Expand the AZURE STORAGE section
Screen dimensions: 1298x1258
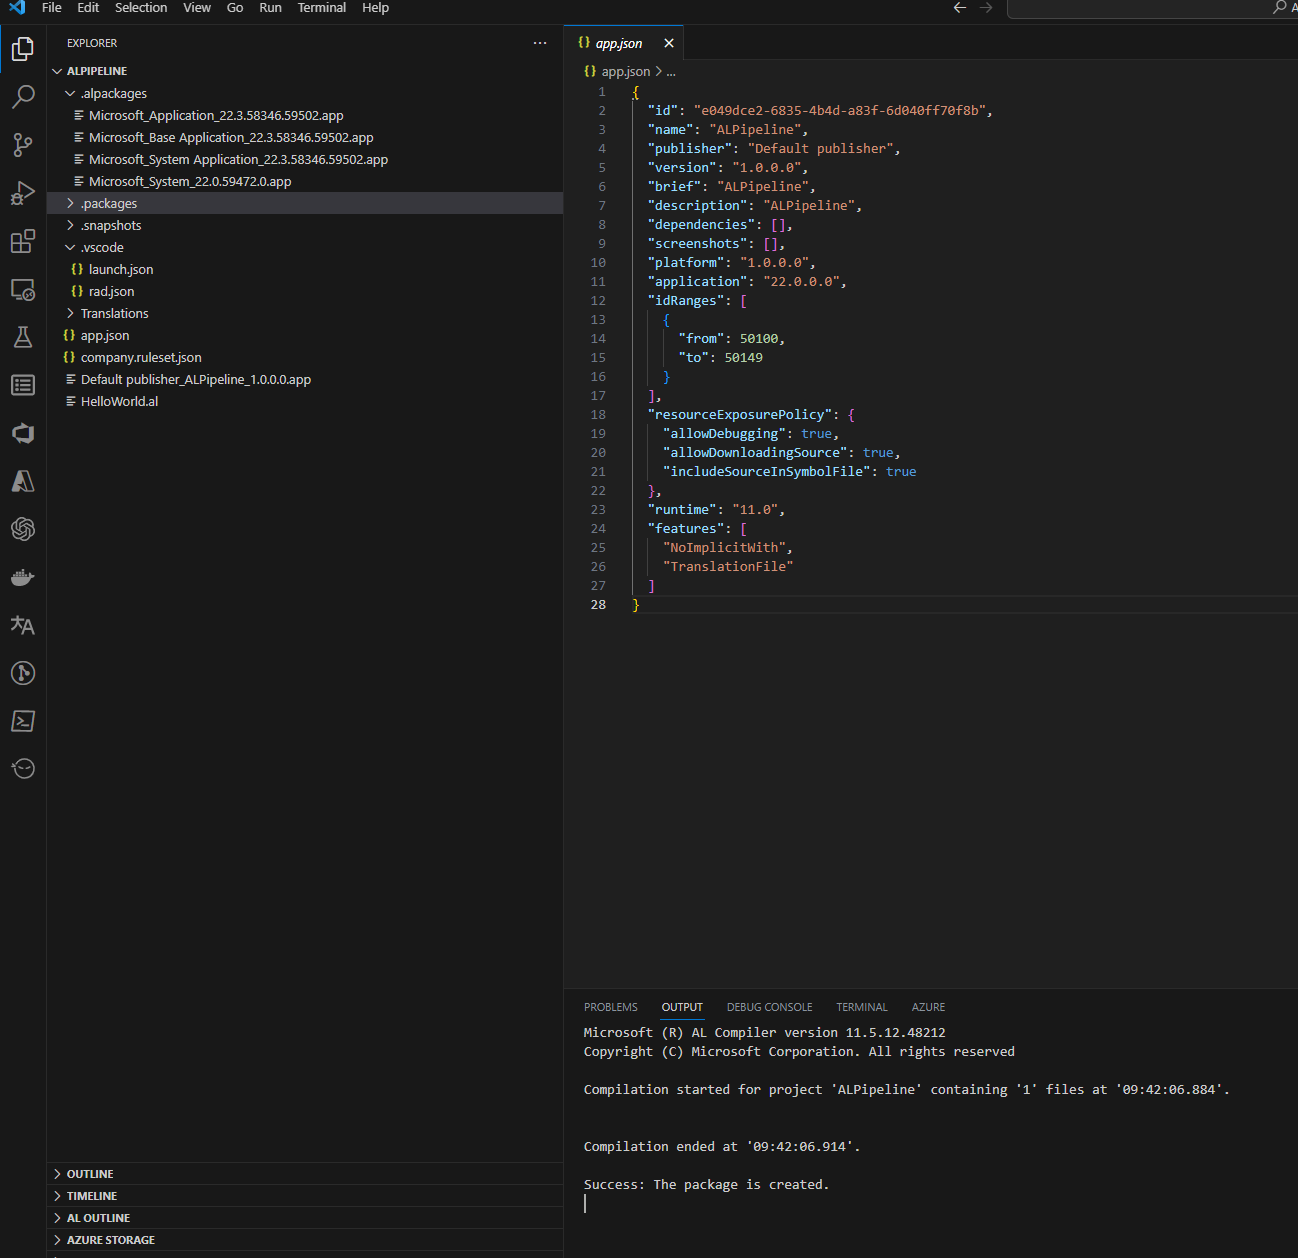[x=110, y=1239]
